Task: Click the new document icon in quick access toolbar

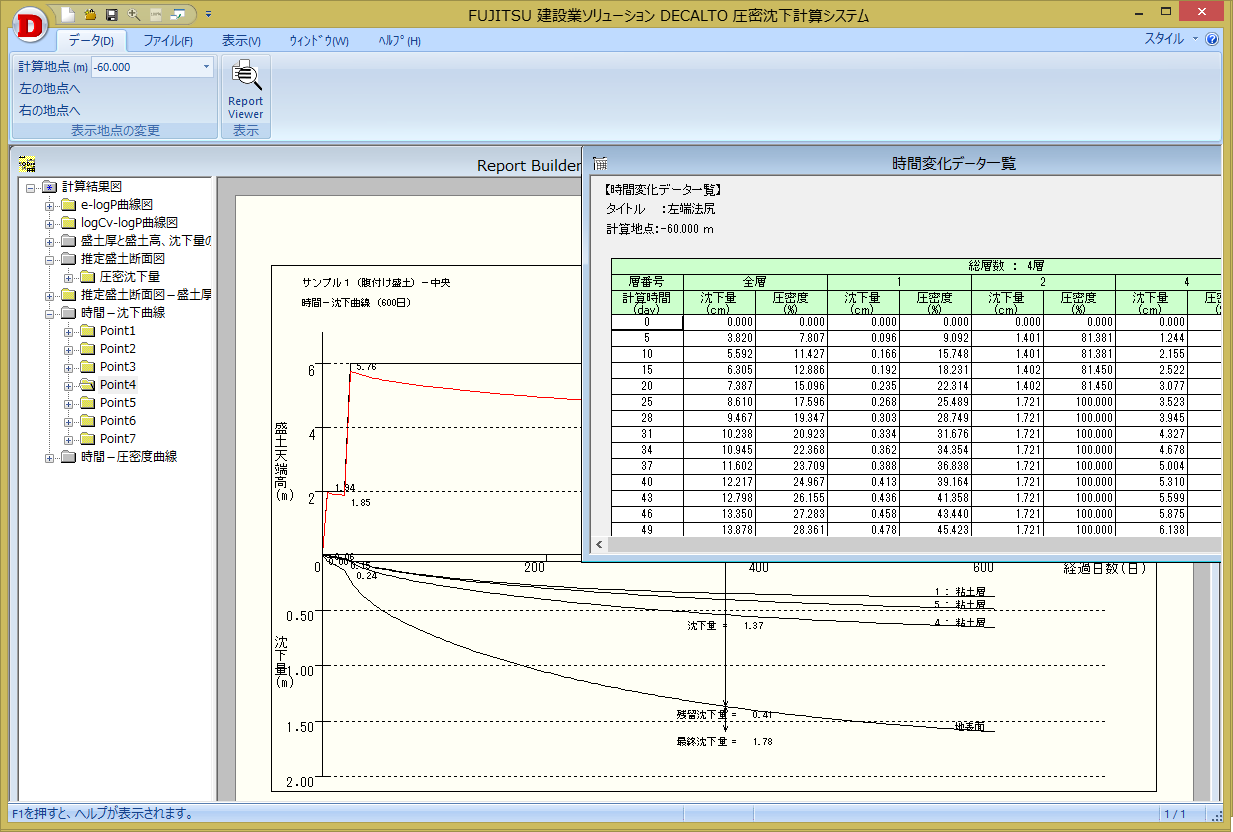Action: (68, 14)
